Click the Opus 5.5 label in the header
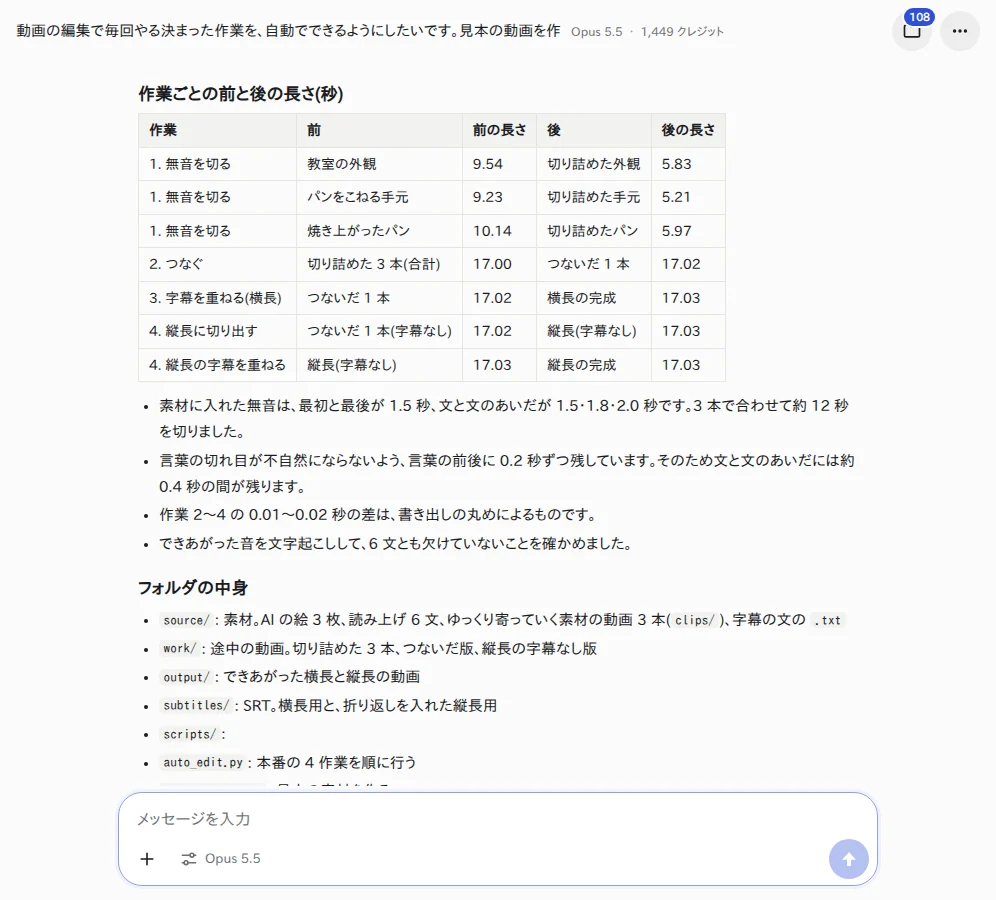The image size is (996, 900). click(596, 32)
